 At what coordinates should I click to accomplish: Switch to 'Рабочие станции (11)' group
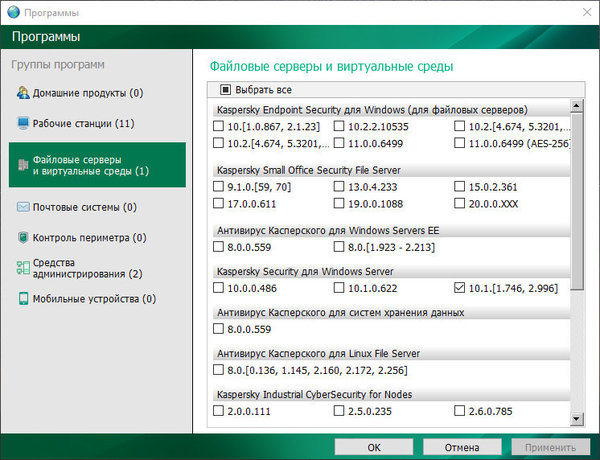(x=83, y=124)
